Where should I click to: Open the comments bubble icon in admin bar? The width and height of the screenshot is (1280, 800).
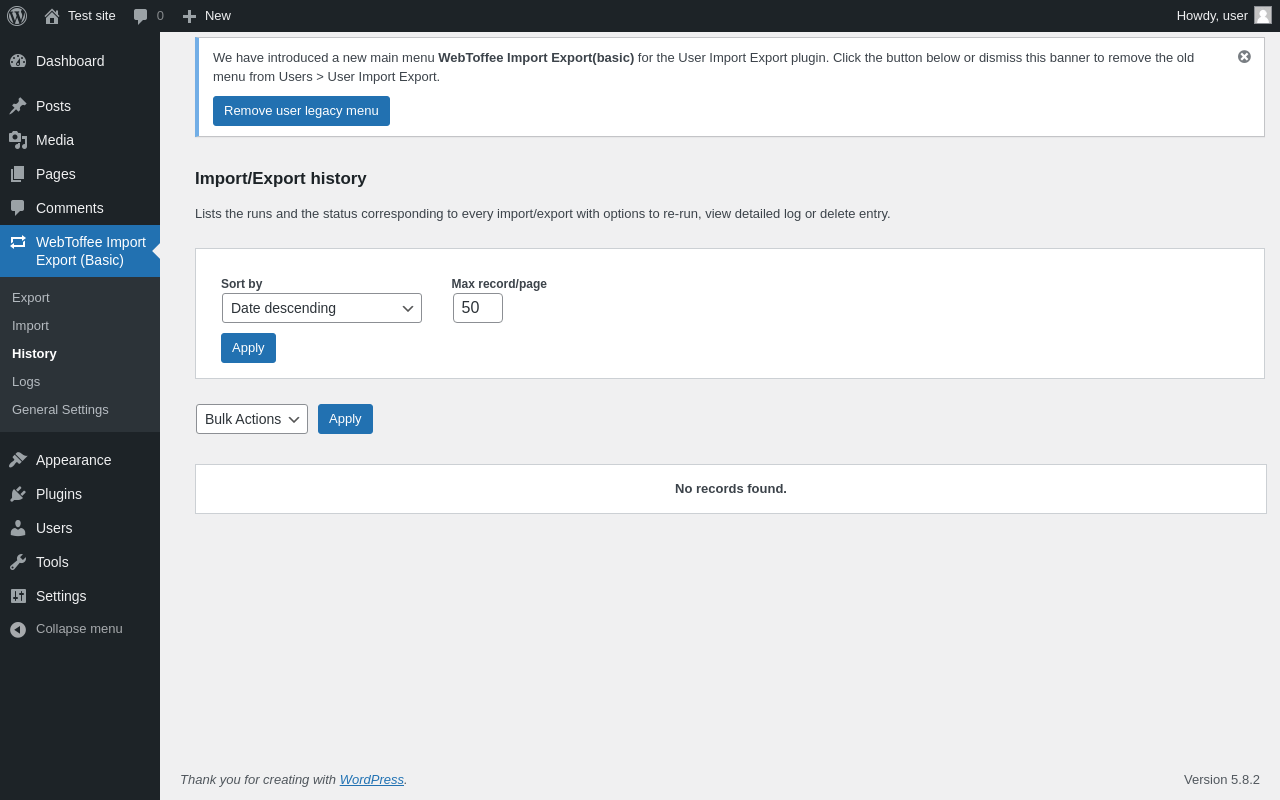pos(141,16)
